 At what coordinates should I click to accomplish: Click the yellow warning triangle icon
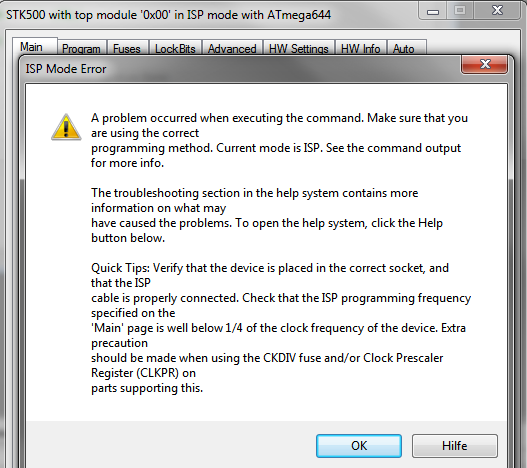(x=66, y=127)
